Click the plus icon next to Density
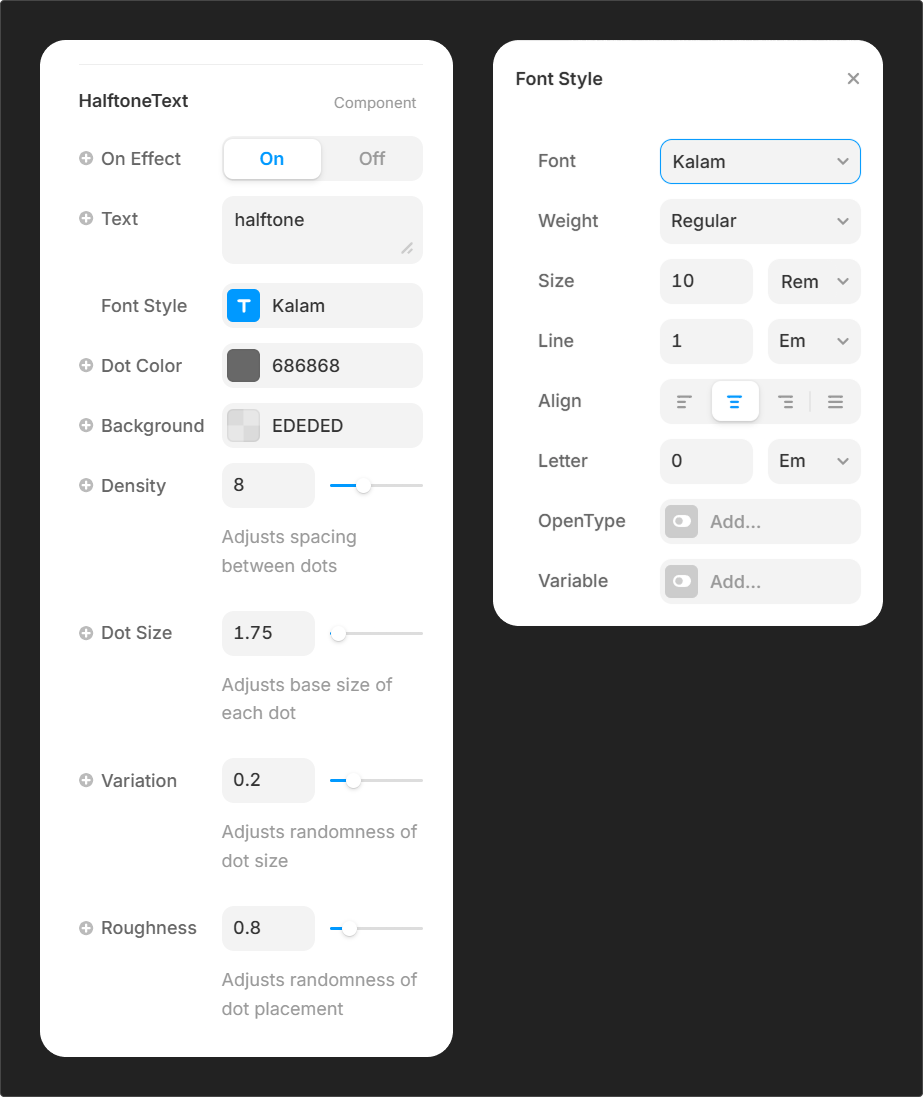923x1097 pixels. [x=86, y=485]
